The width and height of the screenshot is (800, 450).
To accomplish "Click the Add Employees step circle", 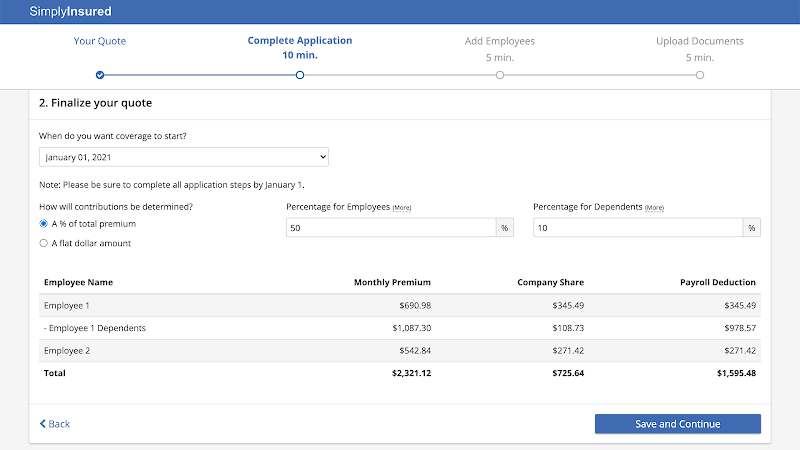I will tap(500, 75).
